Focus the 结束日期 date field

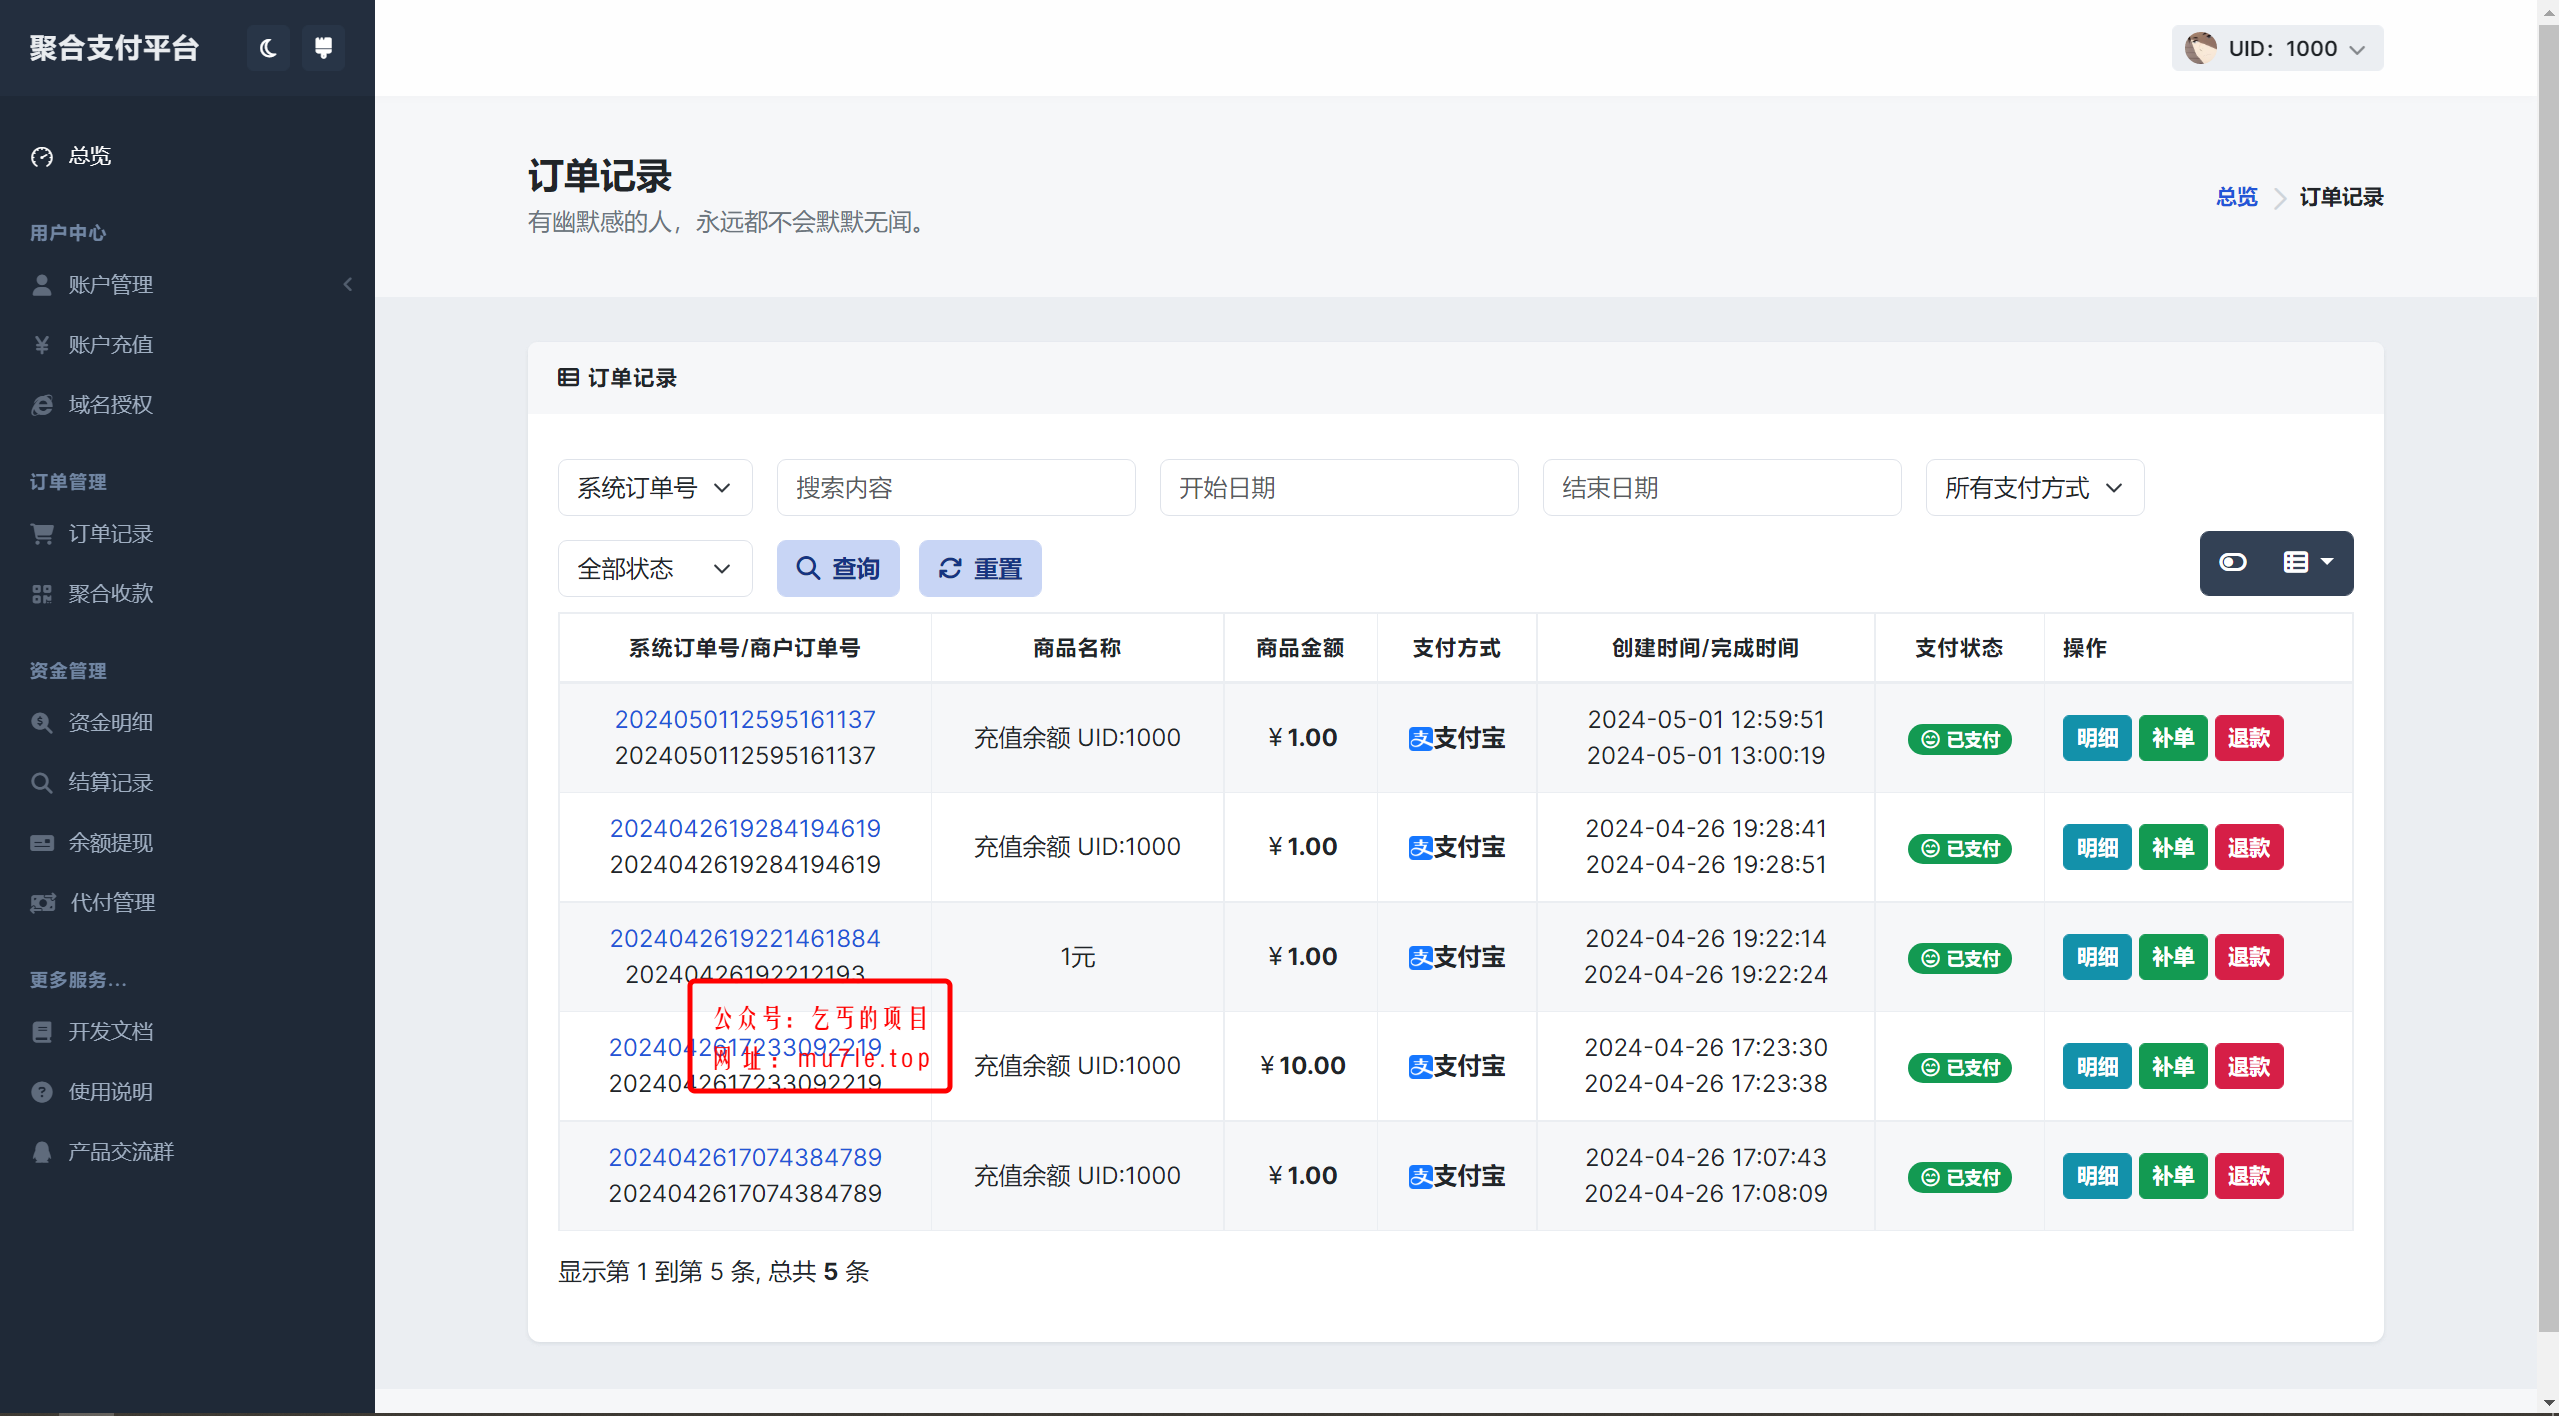[1722, 488]
